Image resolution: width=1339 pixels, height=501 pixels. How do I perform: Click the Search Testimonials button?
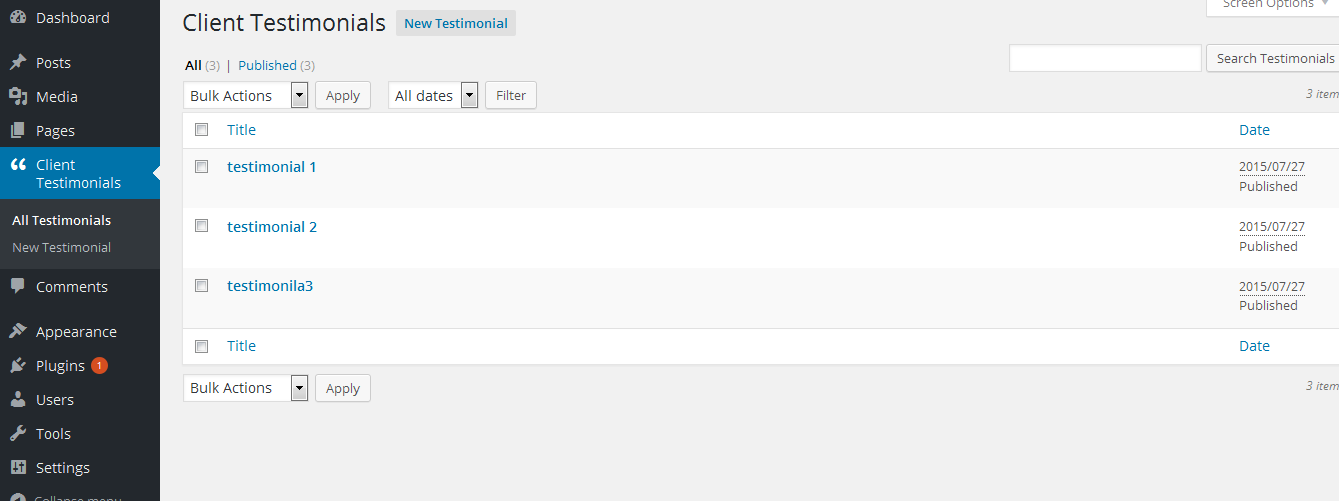(1274, 58)
